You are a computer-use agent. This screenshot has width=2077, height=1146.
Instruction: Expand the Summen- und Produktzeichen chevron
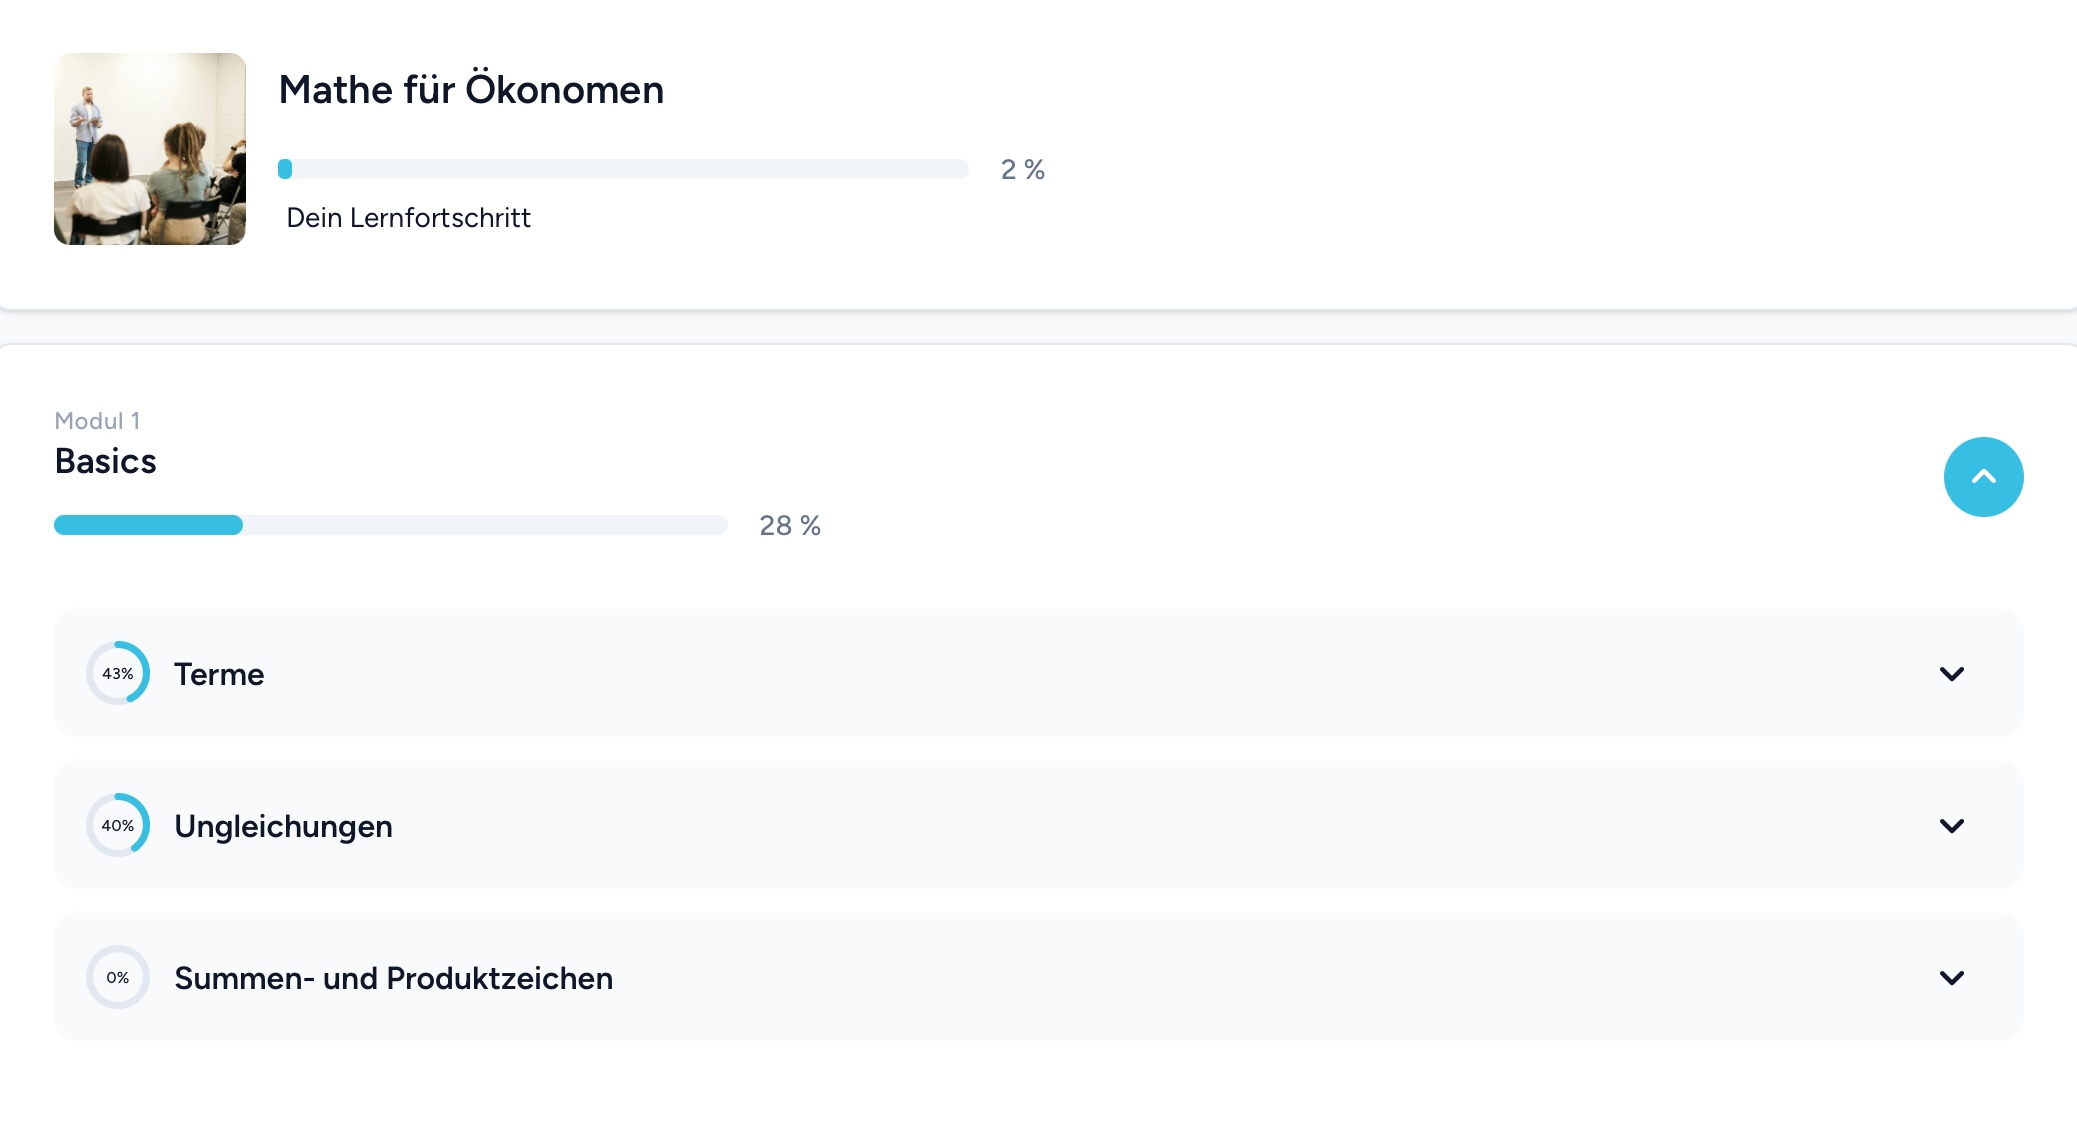pos(1951,978)
